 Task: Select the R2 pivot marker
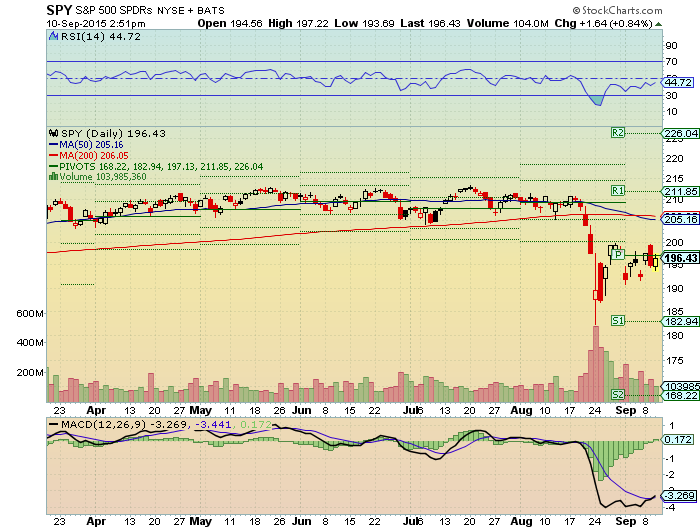618,133
